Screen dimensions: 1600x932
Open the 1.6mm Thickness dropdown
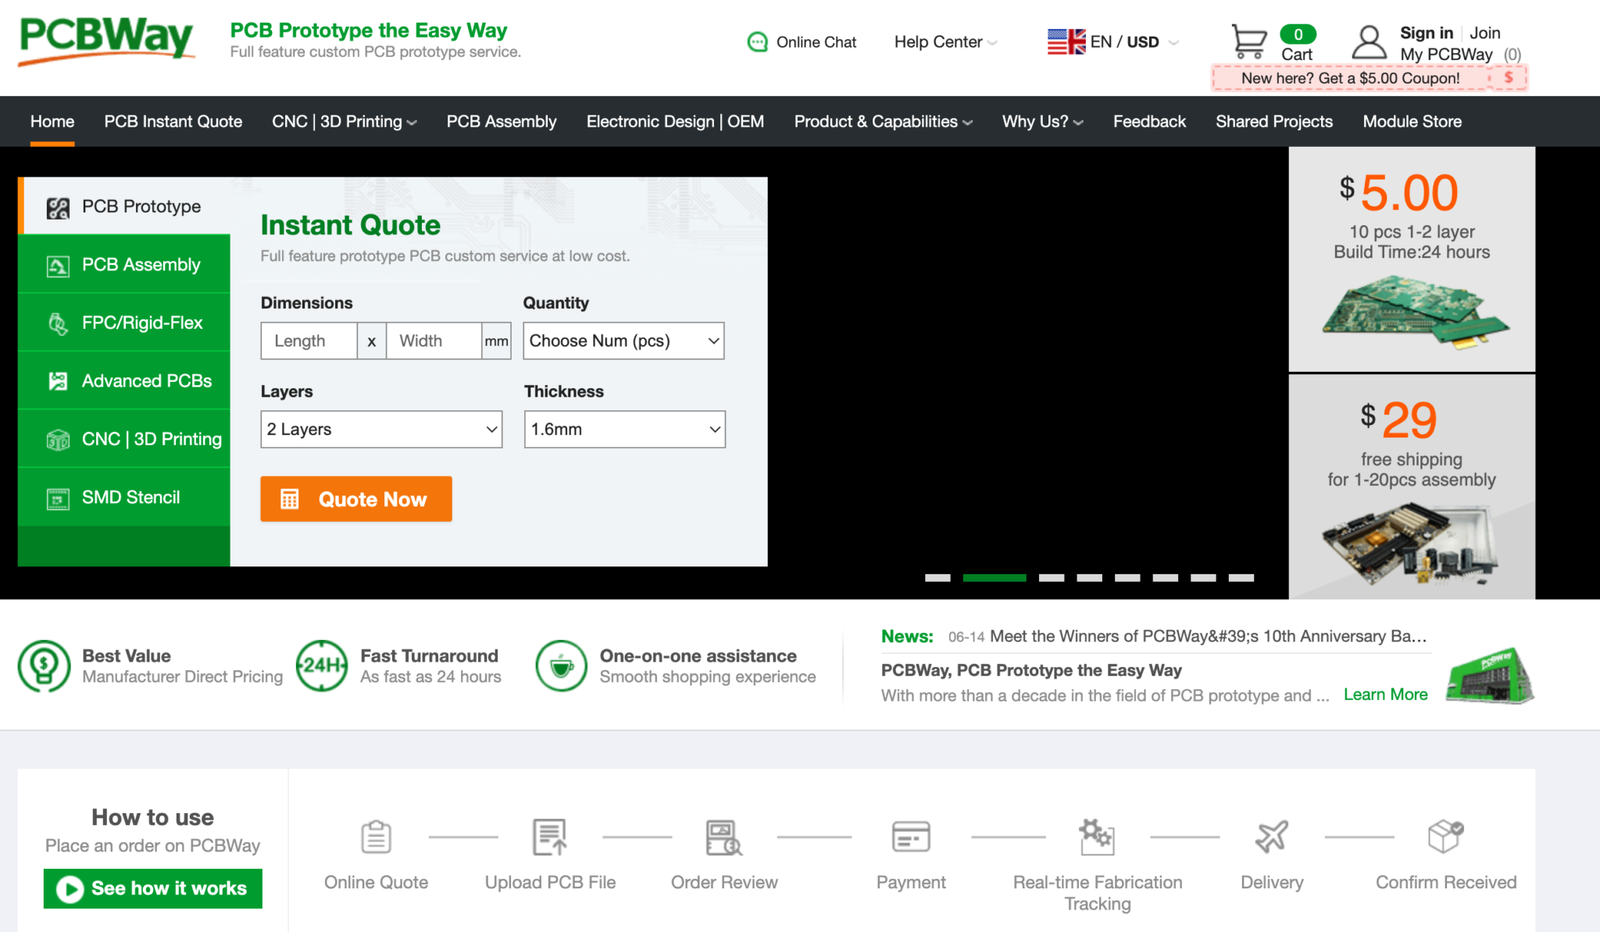[624, 430]
